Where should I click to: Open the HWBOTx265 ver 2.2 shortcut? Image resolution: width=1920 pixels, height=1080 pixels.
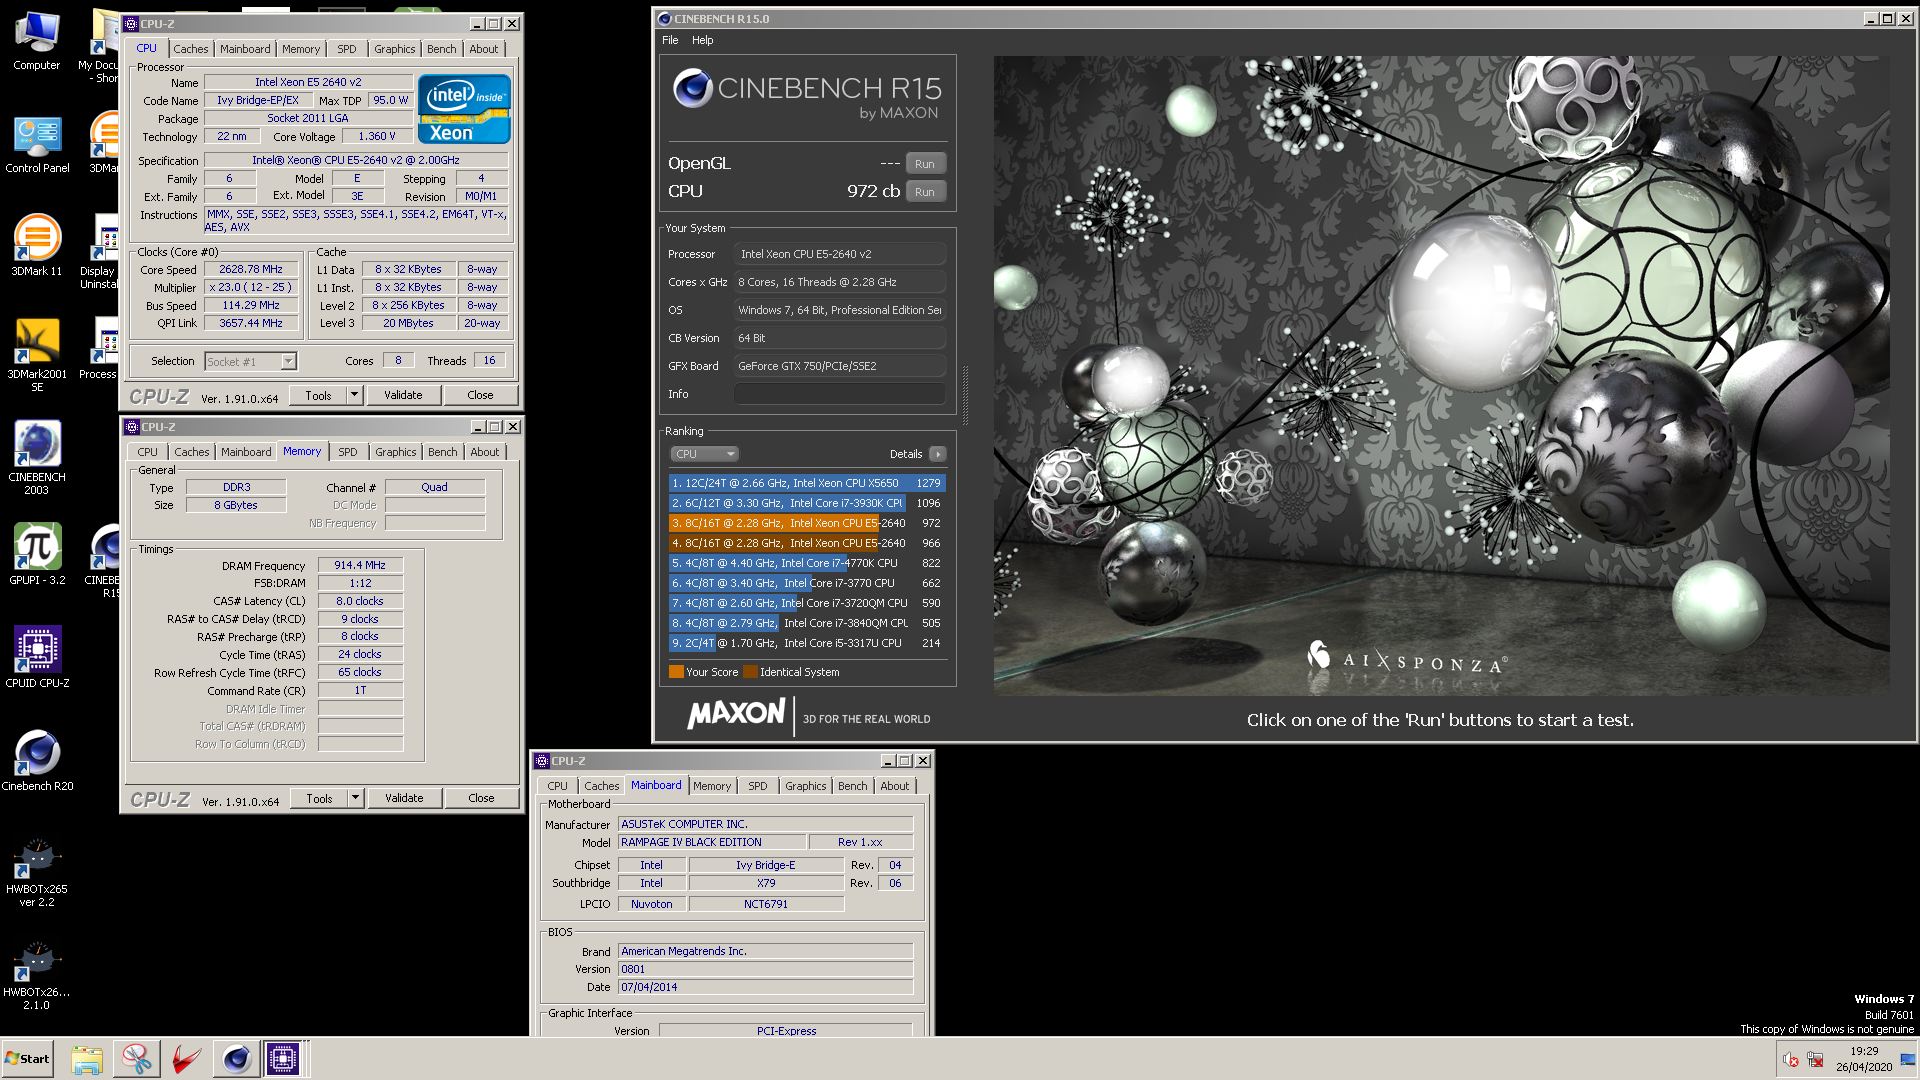click(37, 872)
